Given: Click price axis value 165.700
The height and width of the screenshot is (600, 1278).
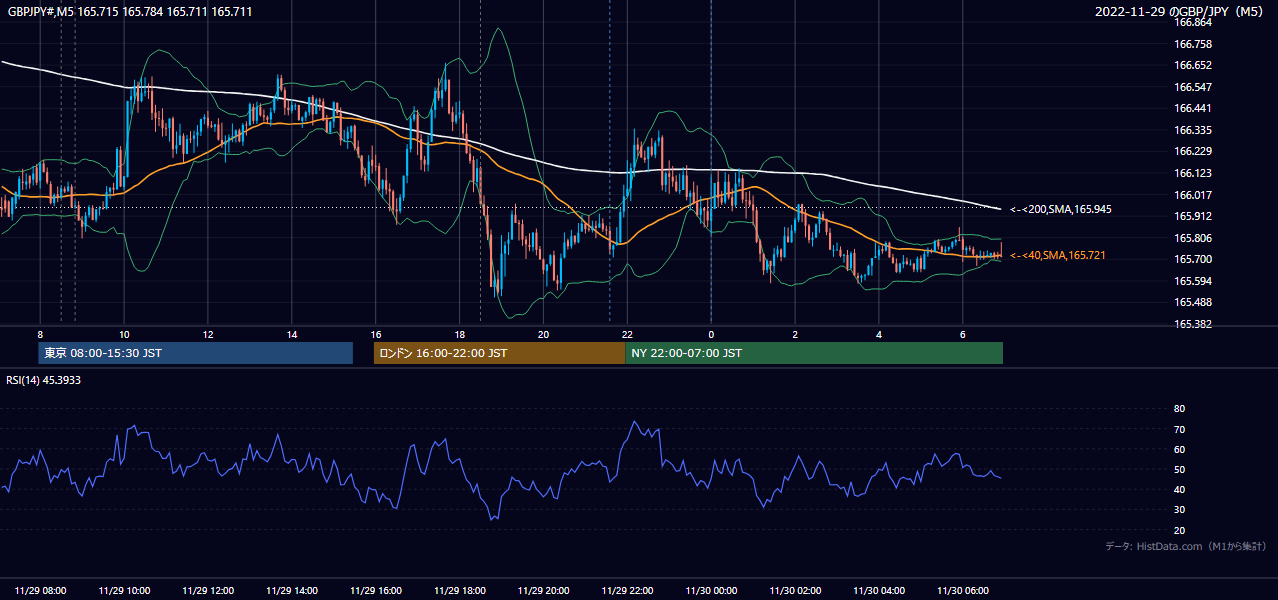Looking at the screenshot, I should [x=1193, y=259].
